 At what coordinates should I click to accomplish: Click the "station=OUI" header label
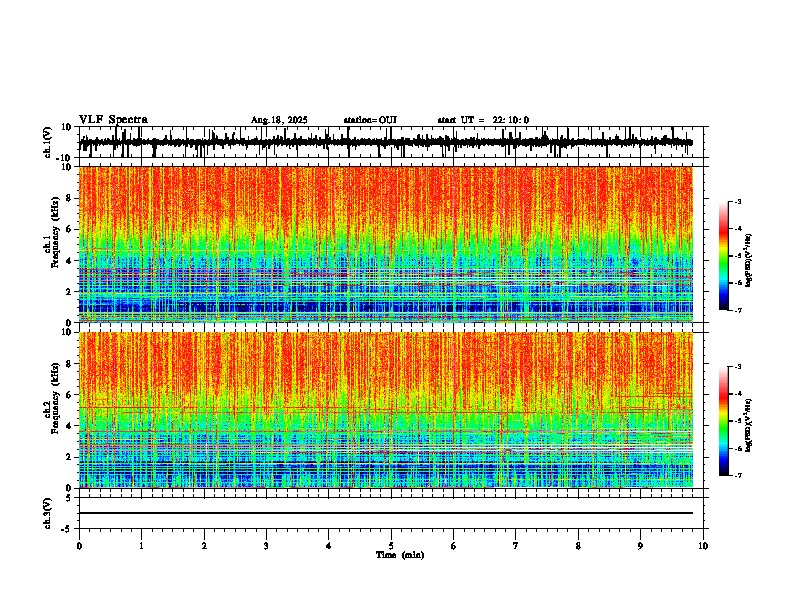[370, 120]
